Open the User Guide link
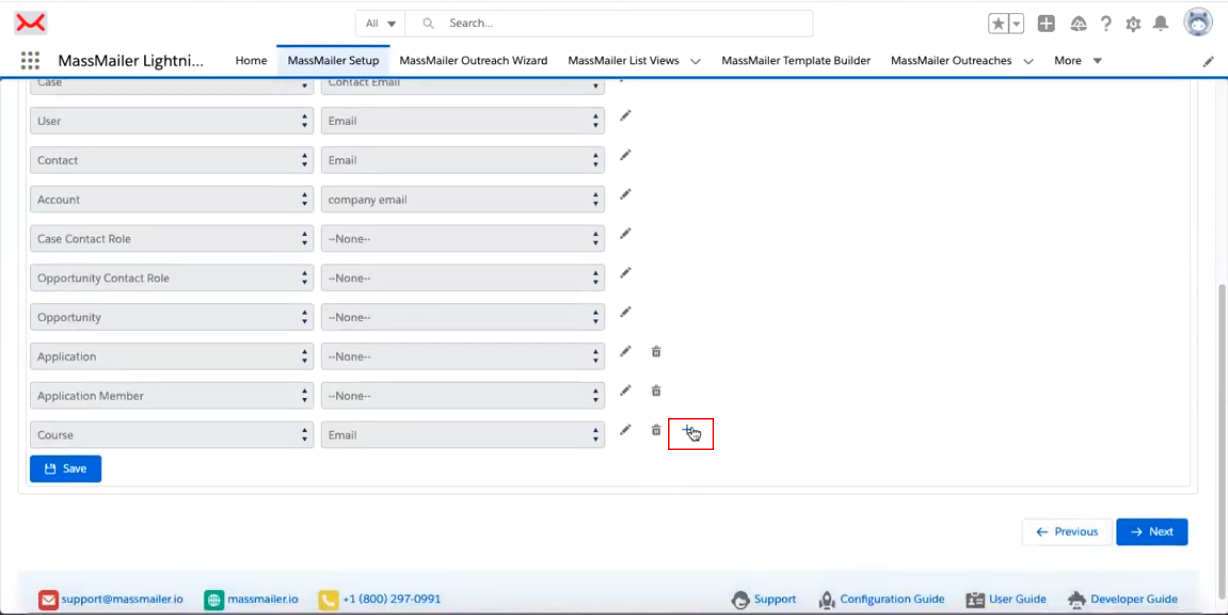 point(1018,599)
